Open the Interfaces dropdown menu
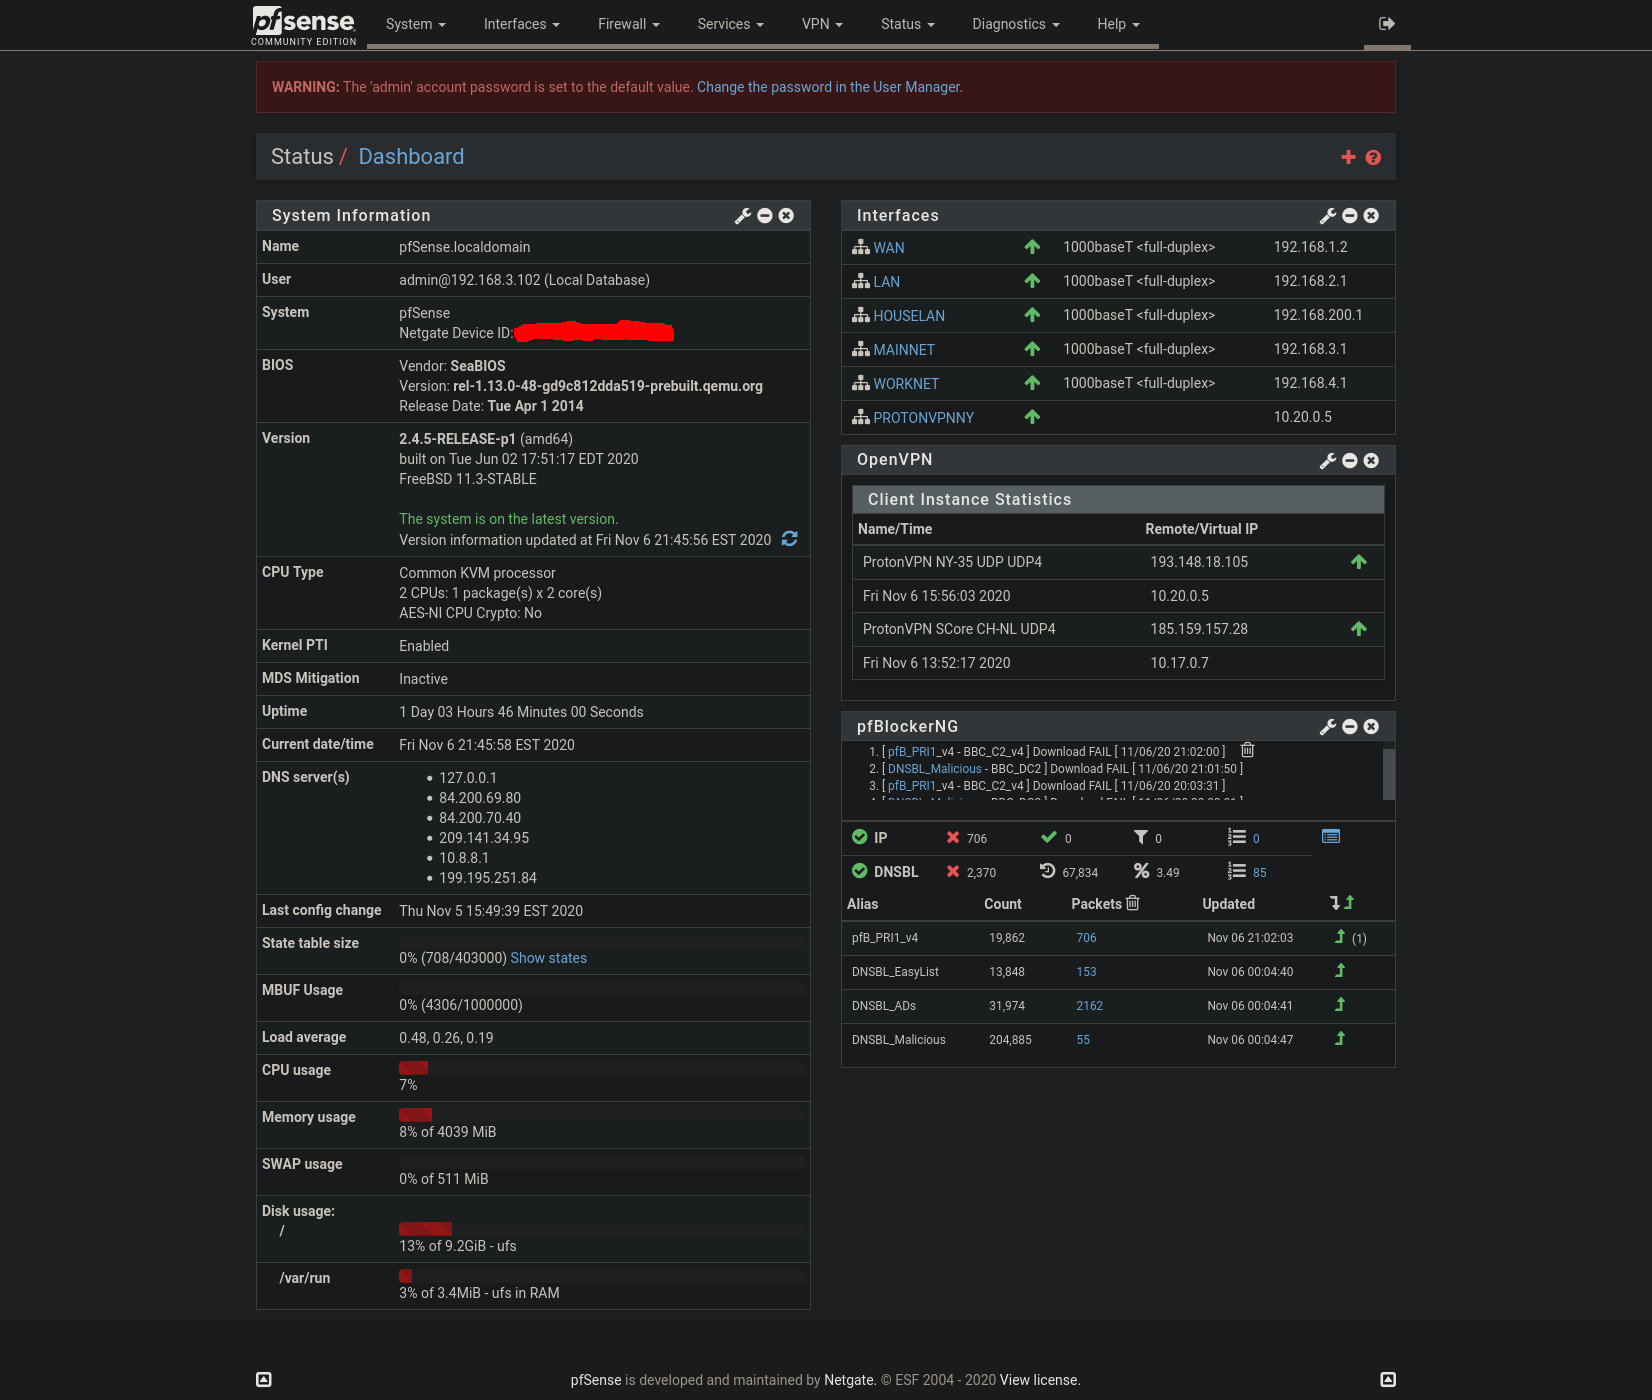Screen dimensions: 1652x1400 522,24
